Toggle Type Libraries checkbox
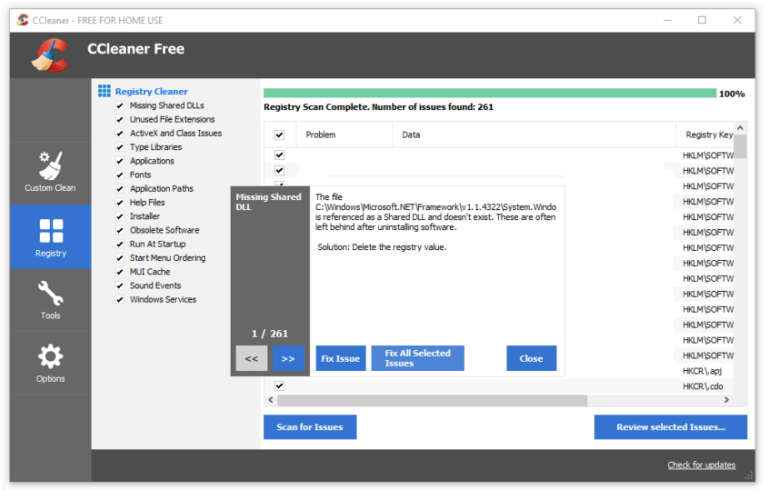 pyautogui.click(x=120, y=147)
